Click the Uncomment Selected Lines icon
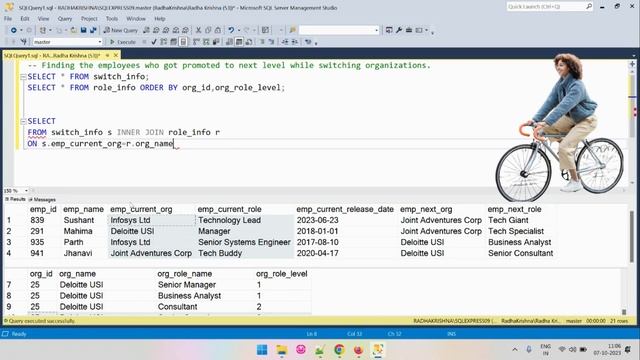The height and width of the screenshot is (360, 640). 272,42
